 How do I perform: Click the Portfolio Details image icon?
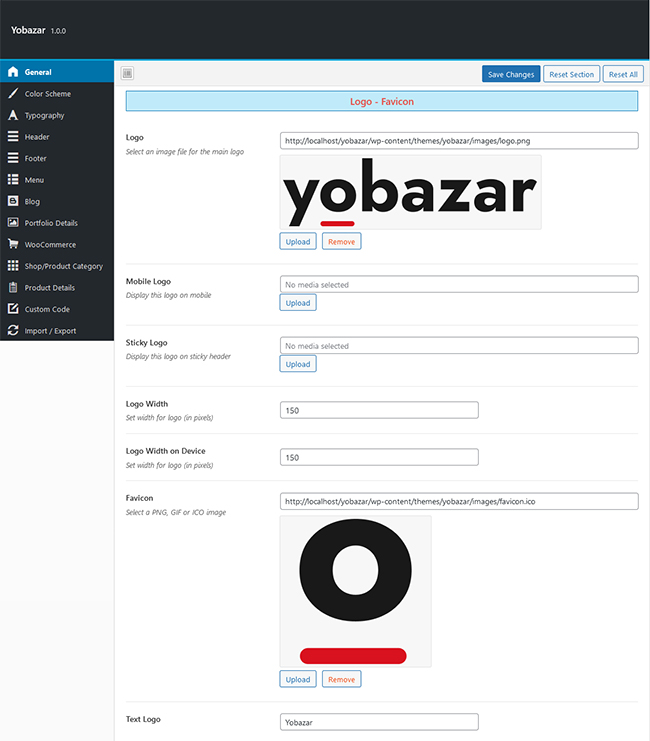click(13, 223)
